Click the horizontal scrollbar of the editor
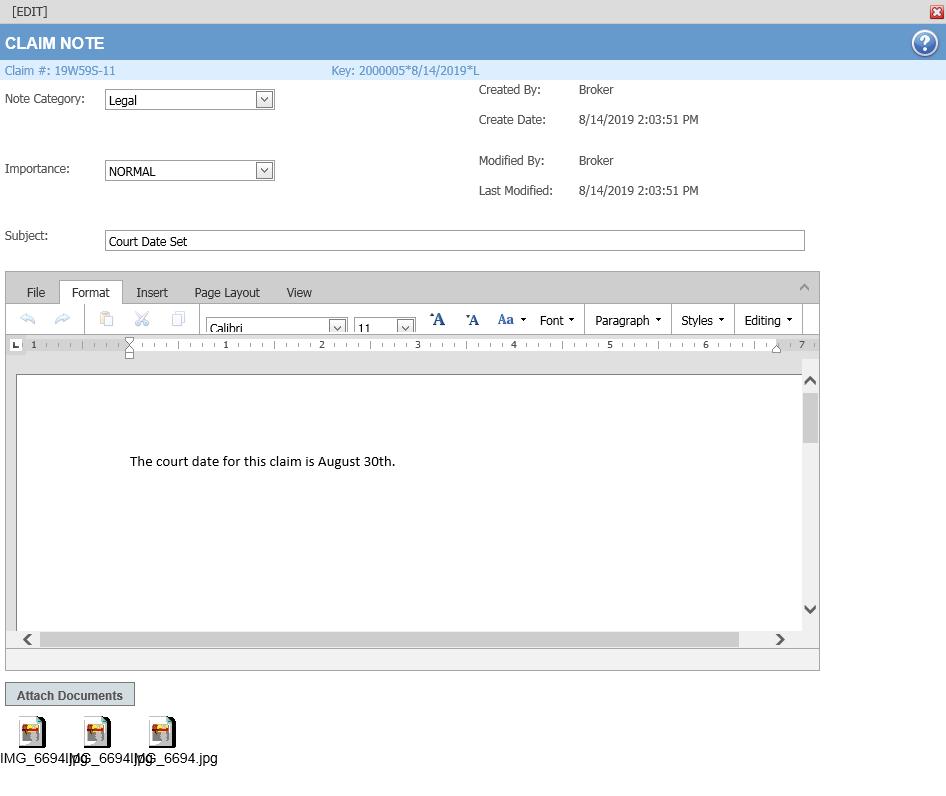The image size is (946, 796). 388,639
